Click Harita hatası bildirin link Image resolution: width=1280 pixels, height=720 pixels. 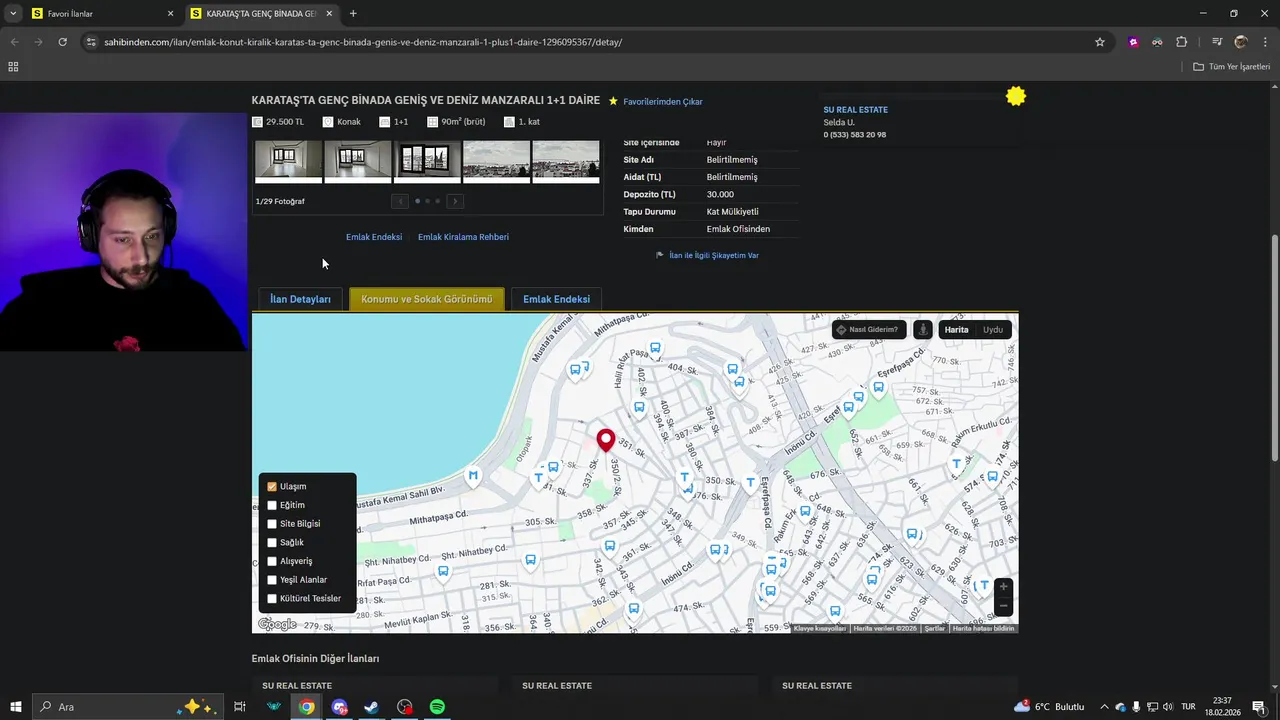coord(984,629)
